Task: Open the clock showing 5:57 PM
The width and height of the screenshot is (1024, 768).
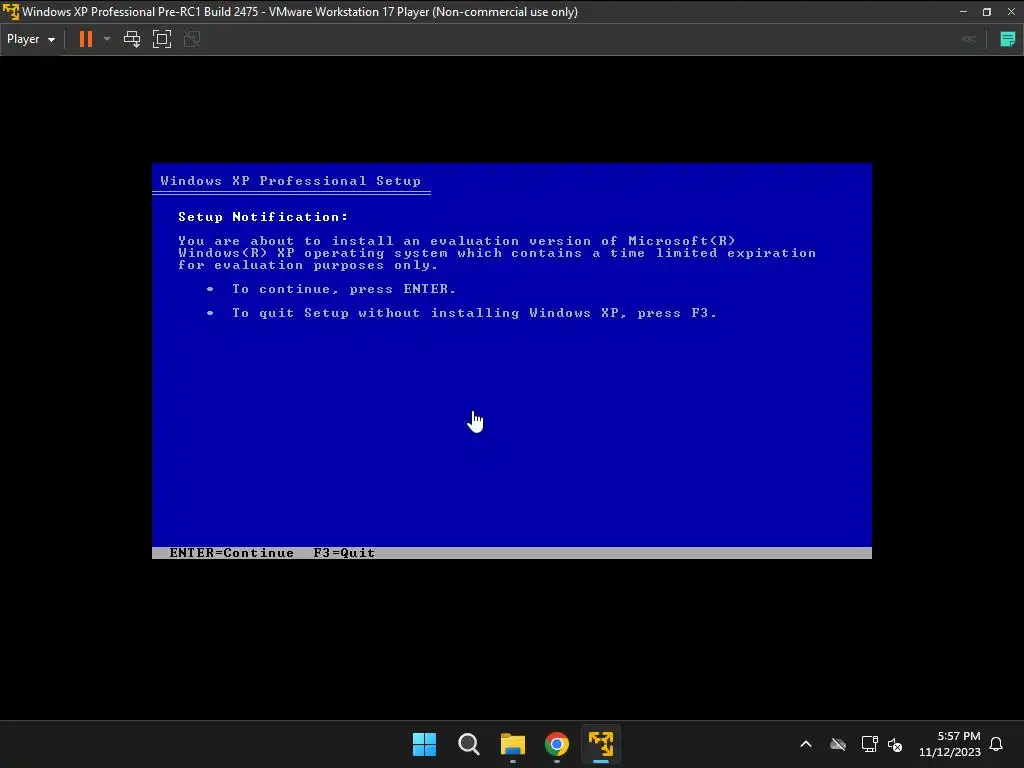Action: click(x=950, y=744)
